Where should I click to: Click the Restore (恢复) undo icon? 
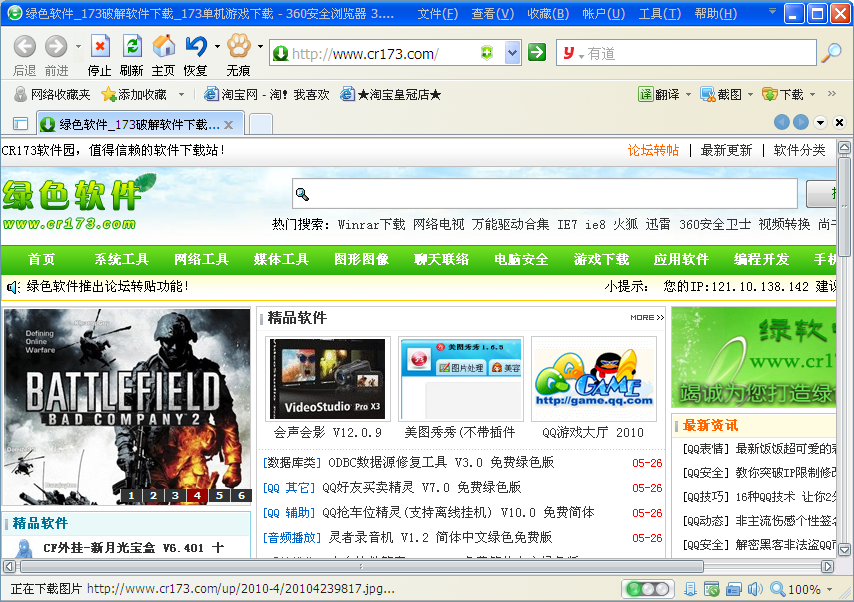196,47
